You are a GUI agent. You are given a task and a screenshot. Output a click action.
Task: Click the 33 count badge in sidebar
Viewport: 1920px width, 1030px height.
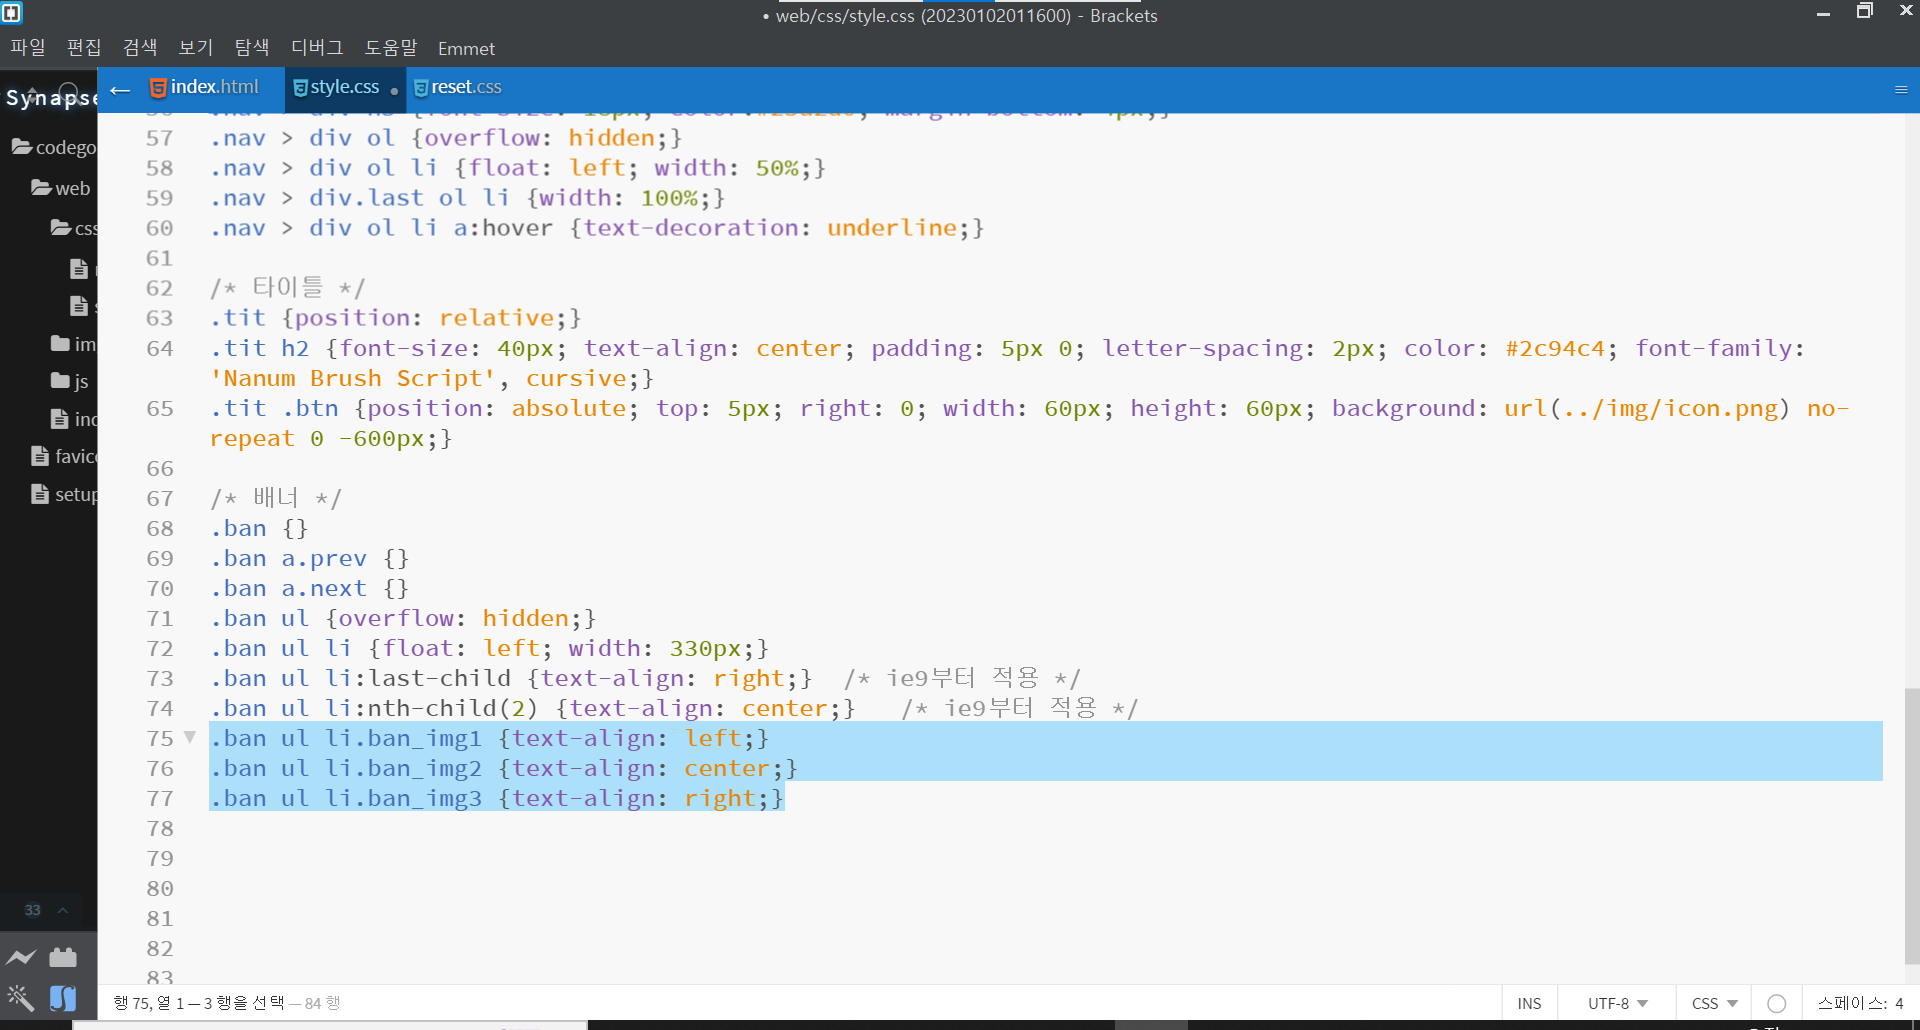[33, 910]
